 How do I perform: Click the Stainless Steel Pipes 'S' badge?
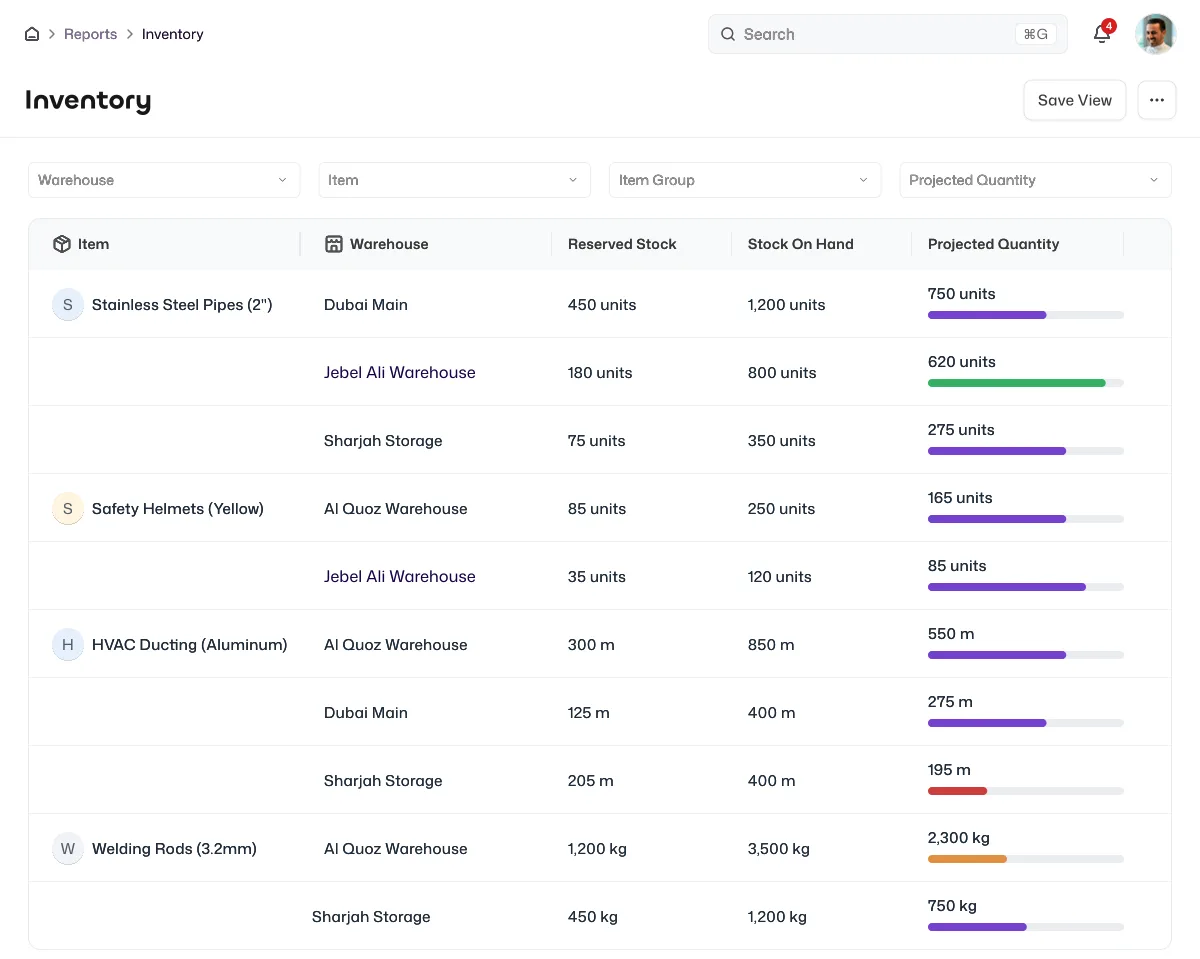pyautogui.click(x=68, y=305)
